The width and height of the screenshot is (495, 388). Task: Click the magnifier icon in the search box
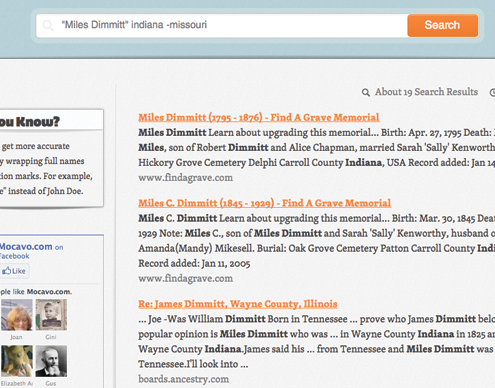48,25
